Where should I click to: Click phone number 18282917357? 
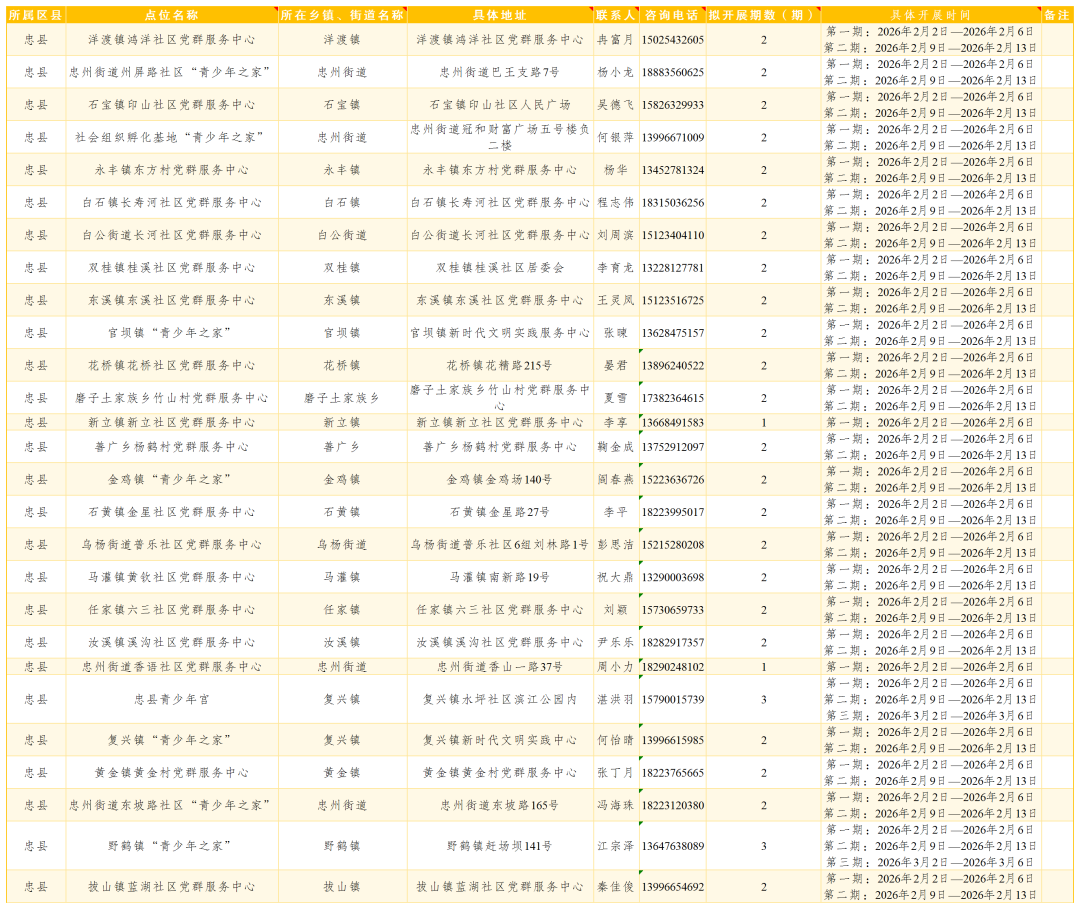(x=673, y=642)
